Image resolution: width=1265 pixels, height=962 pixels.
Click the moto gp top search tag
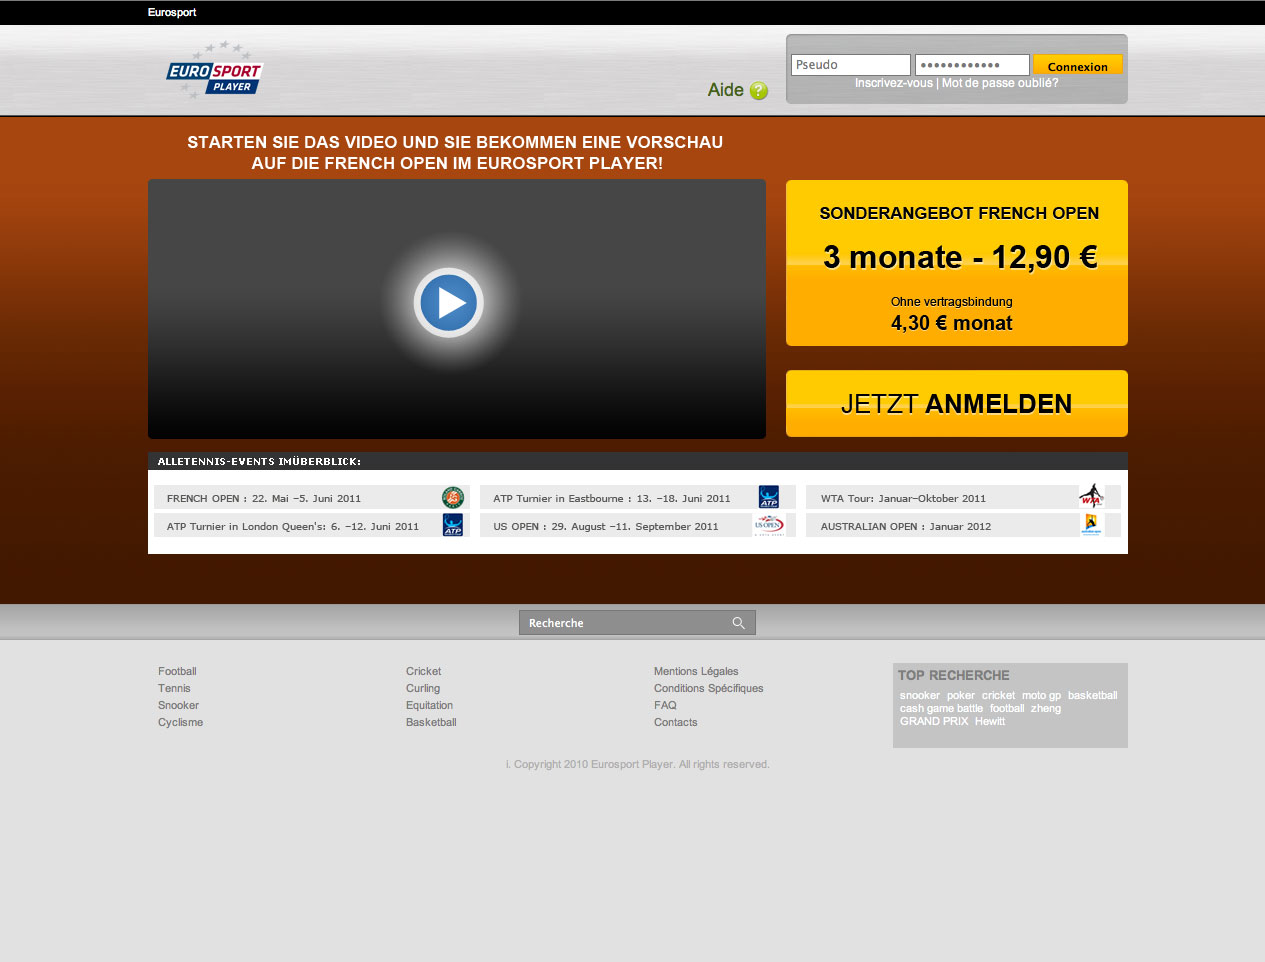1041,695
